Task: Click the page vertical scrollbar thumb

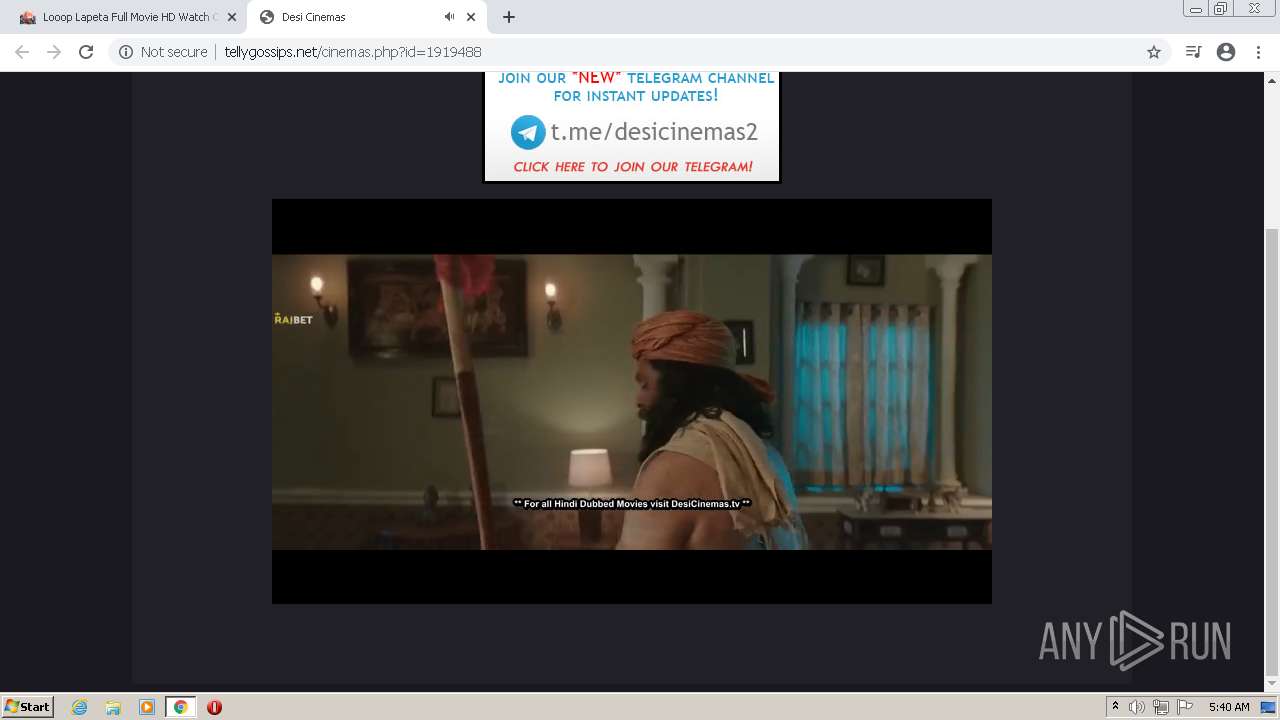Action: 1272,450
